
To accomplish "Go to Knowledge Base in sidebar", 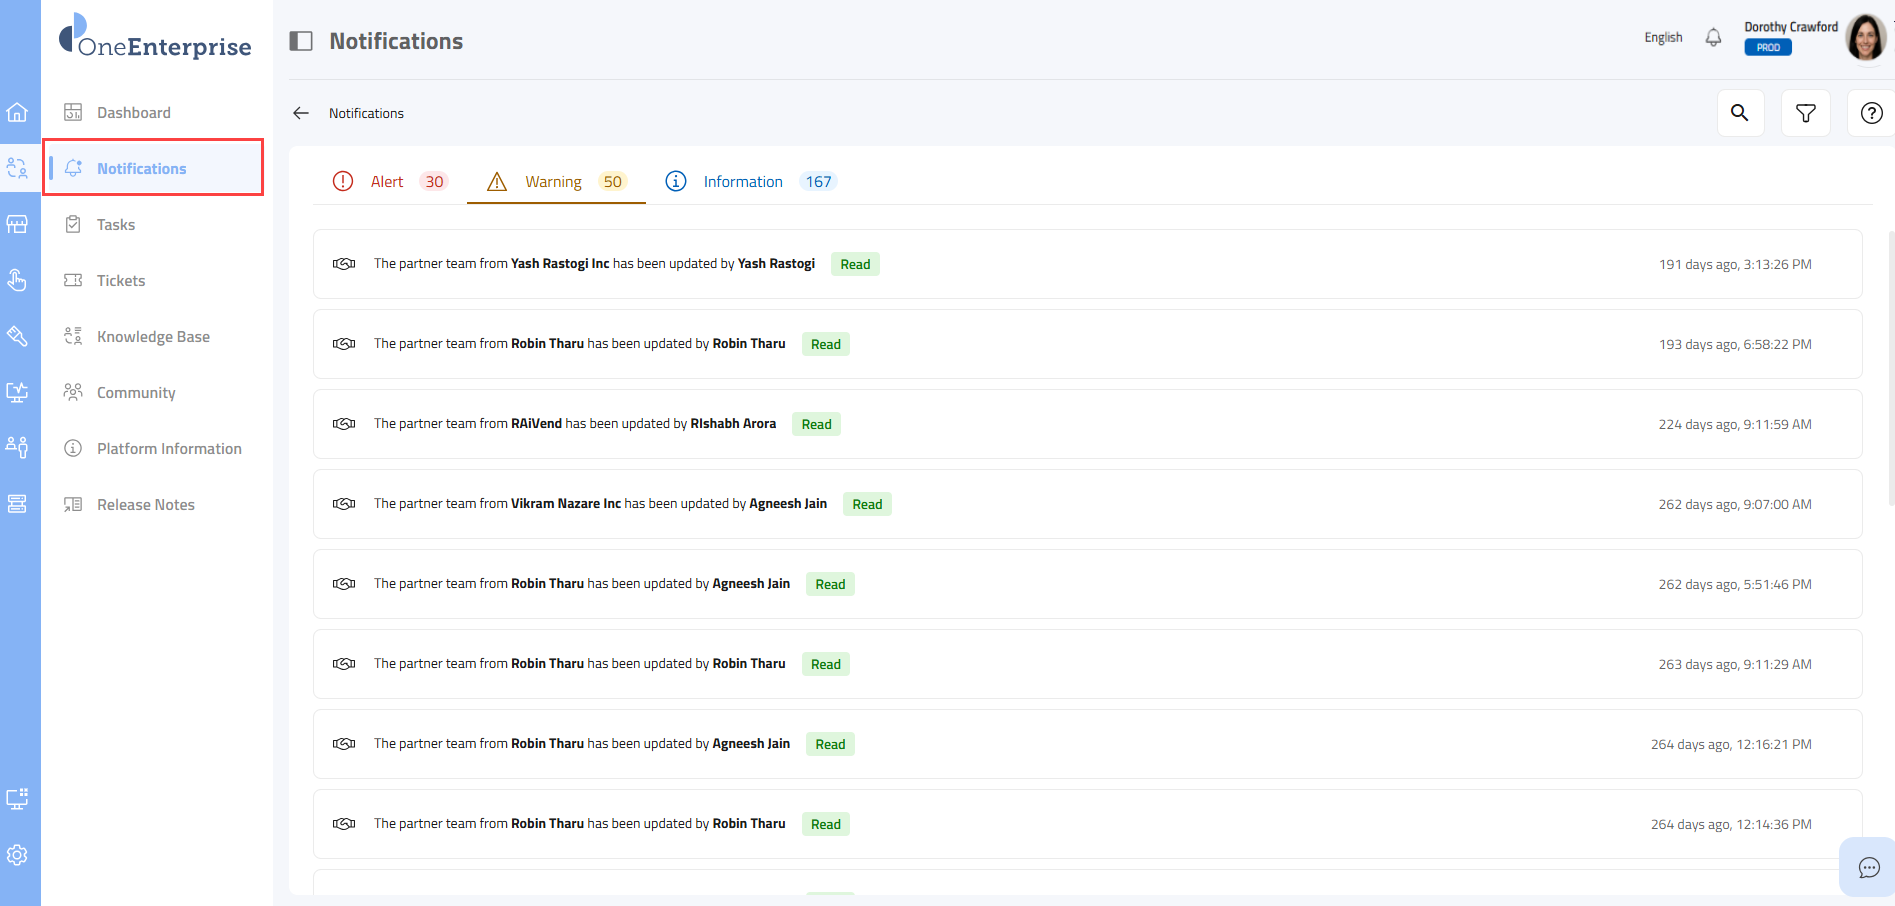I will [x=153, y=337].
